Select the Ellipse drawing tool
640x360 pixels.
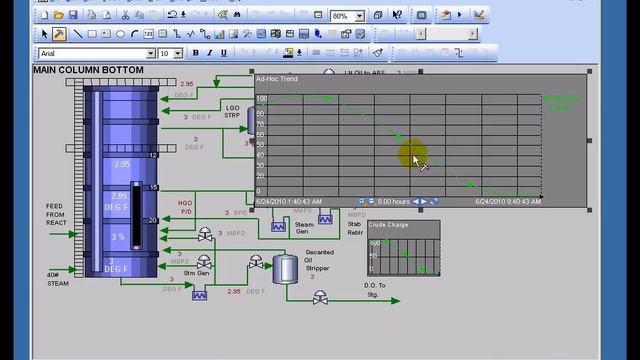coord(120,34)
